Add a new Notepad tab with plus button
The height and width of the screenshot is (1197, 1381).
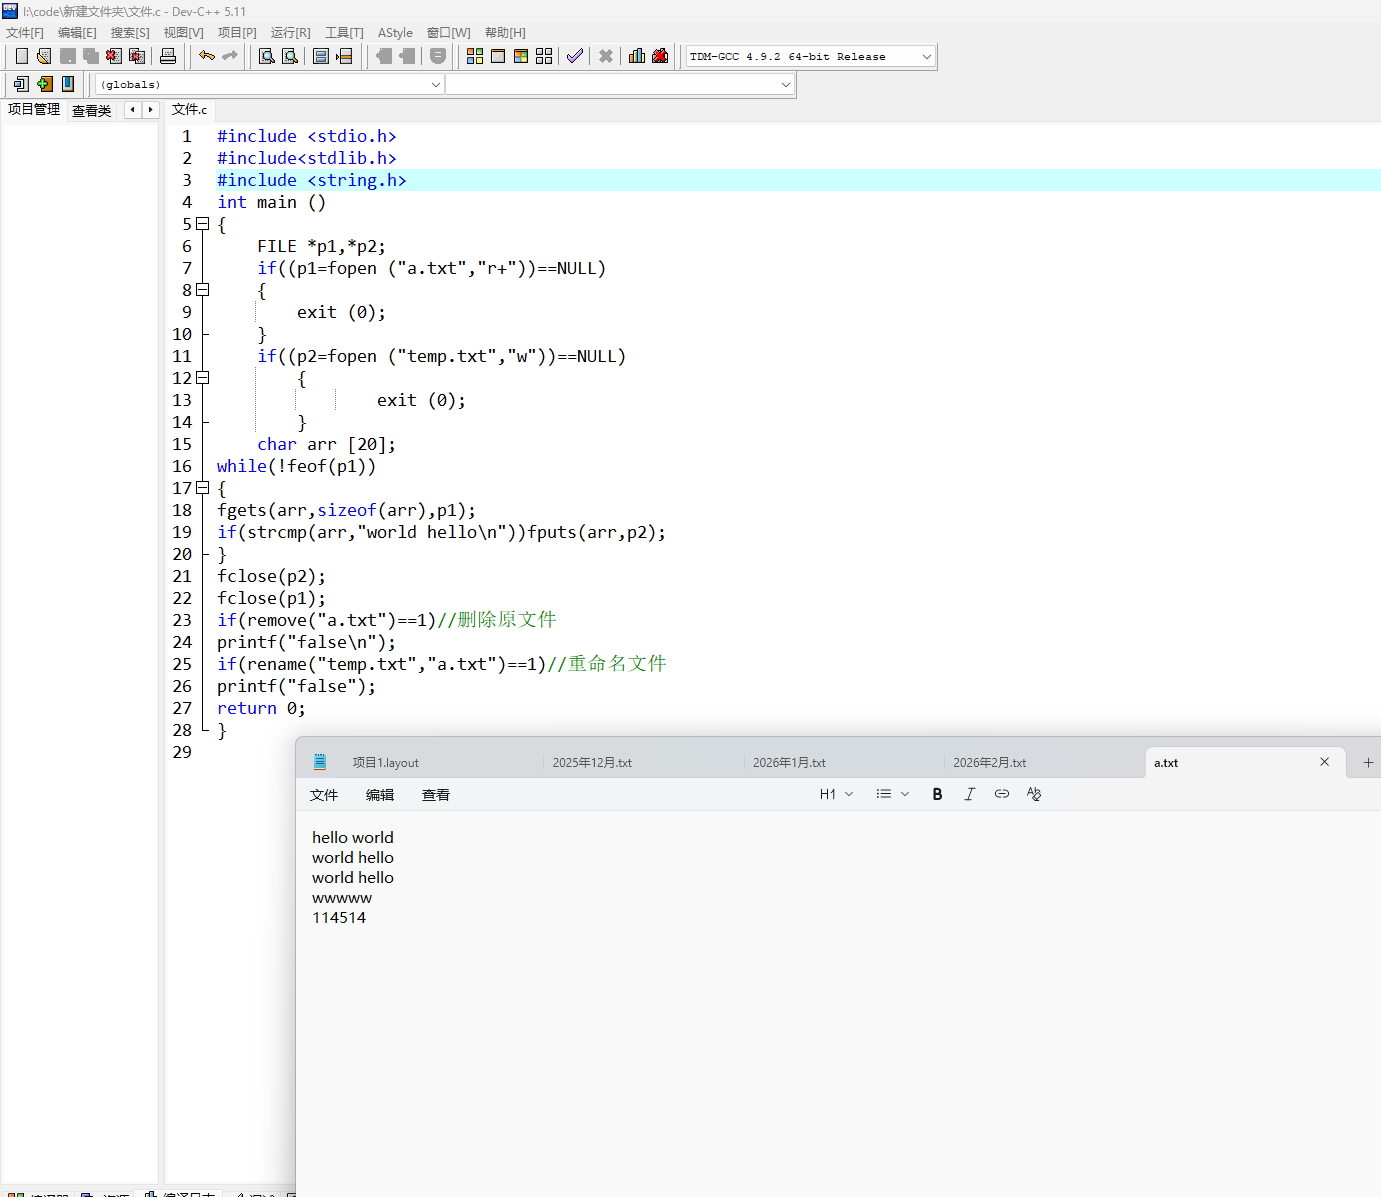[x=1368, y=762]
